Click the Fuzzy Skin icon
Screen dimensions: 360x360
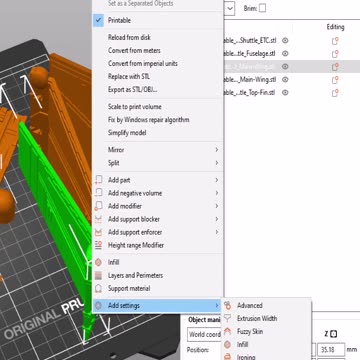pyautogui.click(x=228, y=331)
